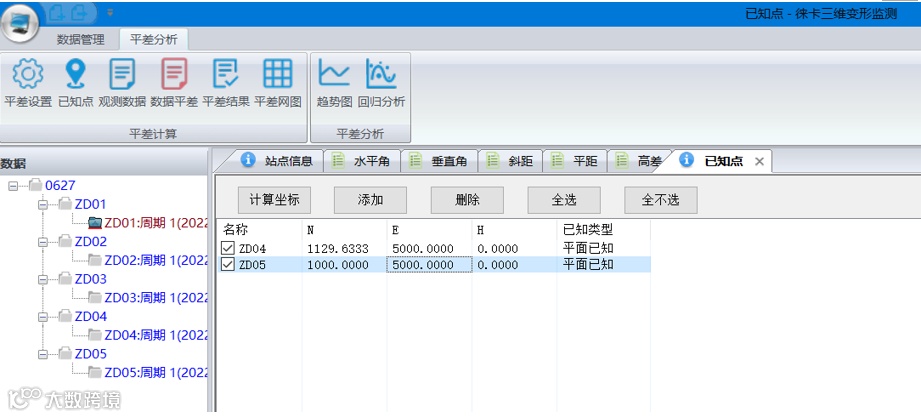Collapse ZD02 tree node
This screenshot has height=417, width=921.
click(42, 242)
